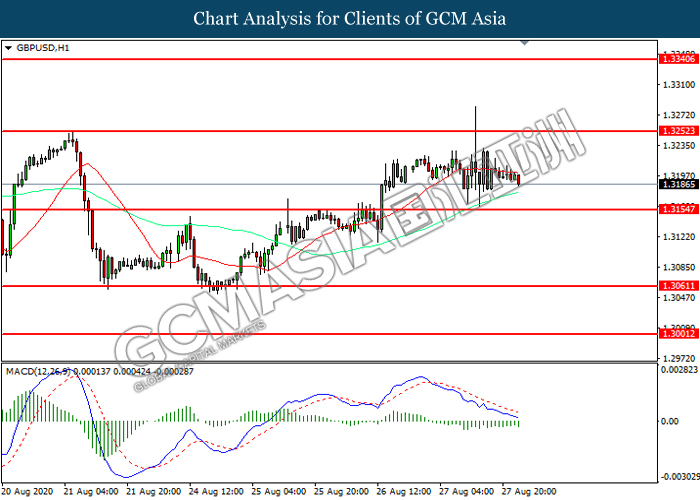Click the chart shift triangle marker at top
Screen dimensions: 700x500
tap(525, 43)
